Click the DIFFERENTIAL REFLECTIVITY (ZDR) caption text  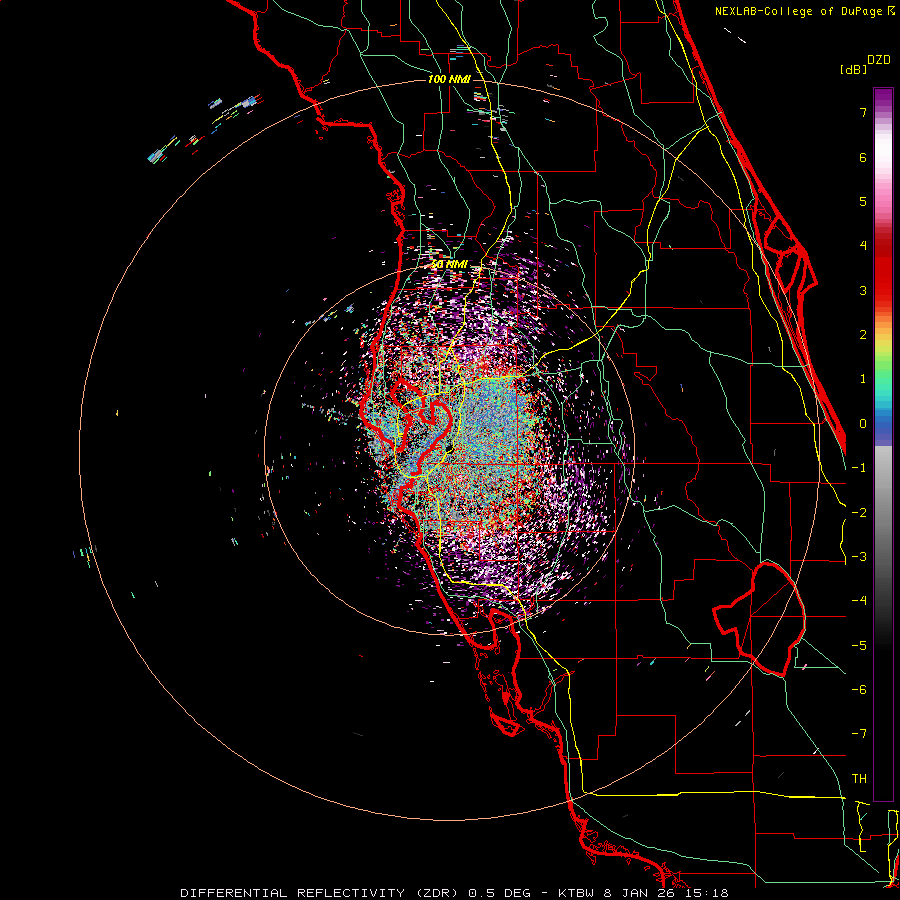(321, 893)
